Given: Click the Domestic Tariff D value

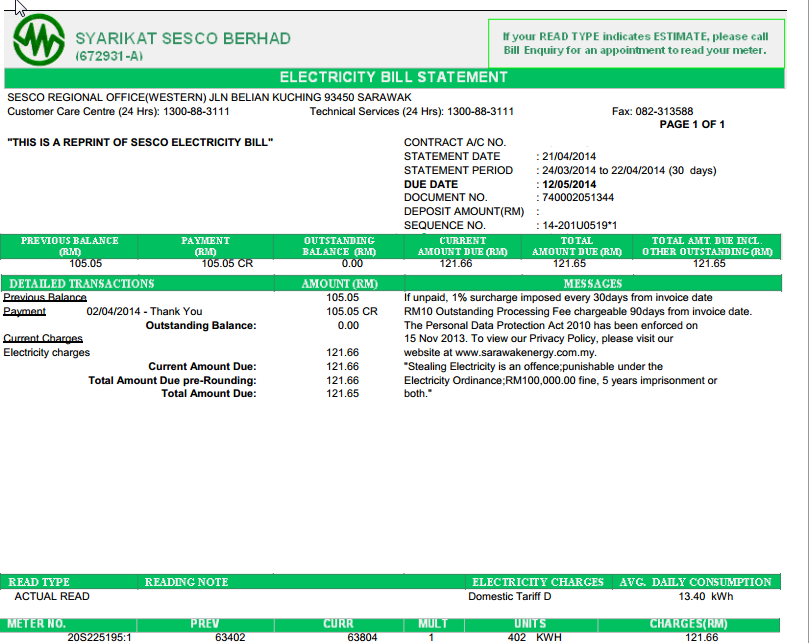Looking at the screenshot, I should 509,597.
